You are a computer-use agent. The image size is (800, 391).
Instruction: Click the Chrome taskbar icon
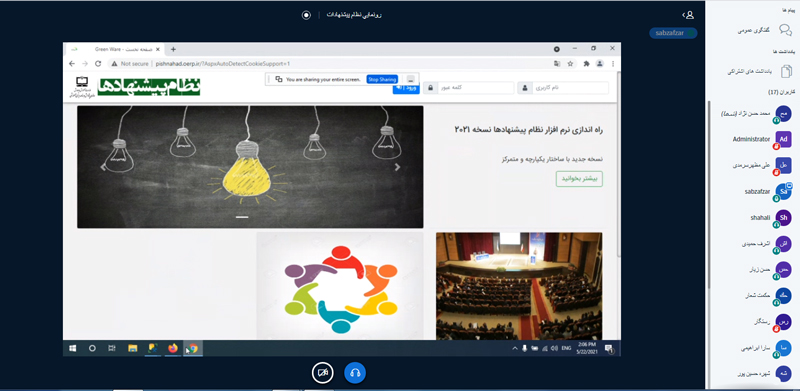(192, 348)
